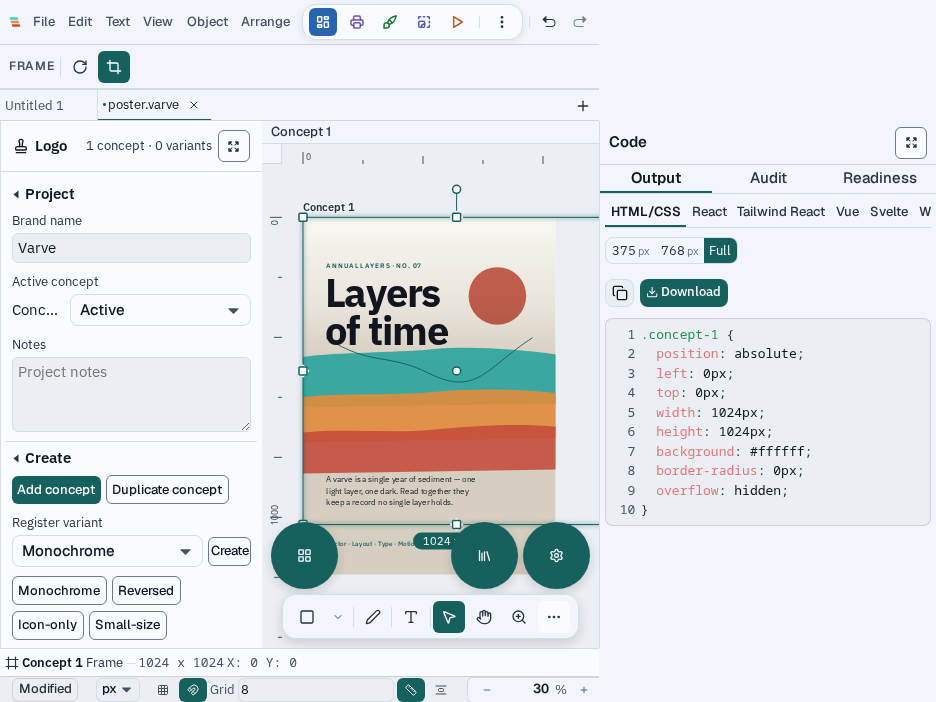This screenshot has width=936, height=702.
Task: Toggle the crop frame tool
Action: coord(113,66)
